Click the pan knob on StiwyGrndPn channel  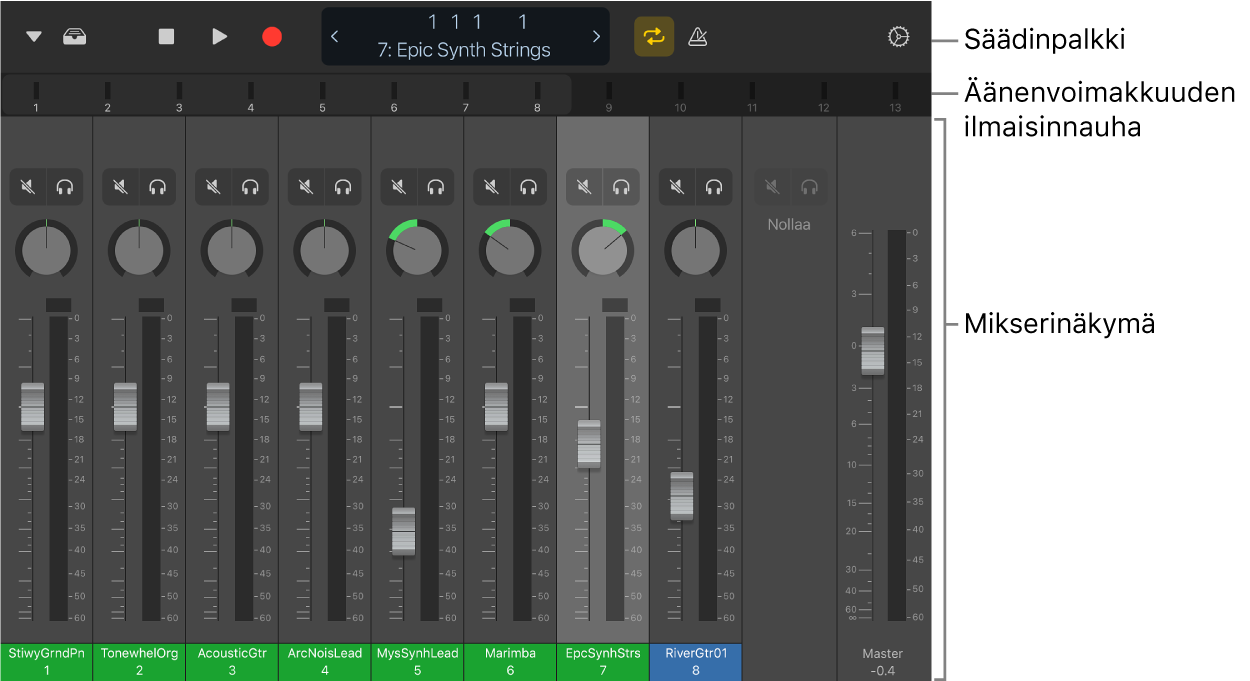point(46,250)
